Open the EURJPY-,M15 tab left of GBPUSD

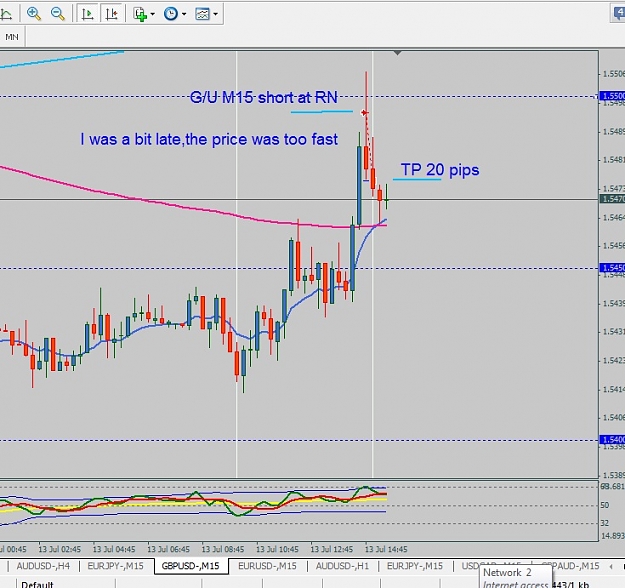tap(115, 566)
